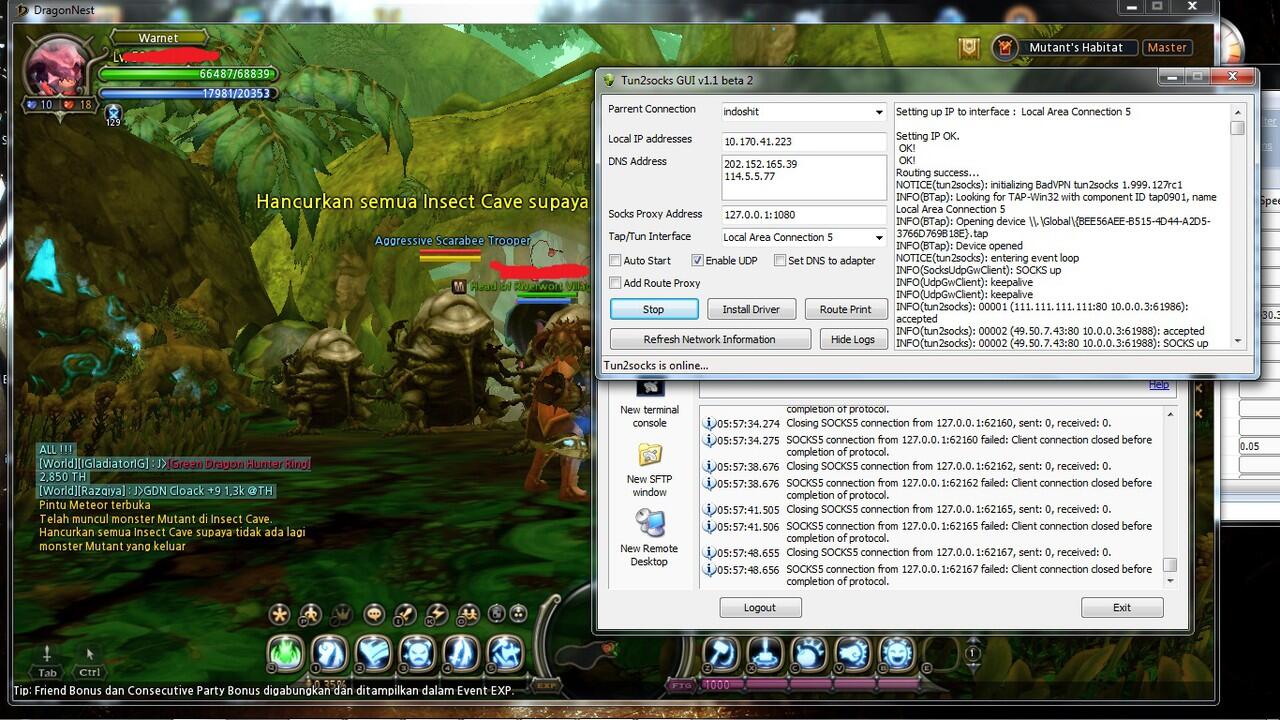Viewport: 1280px width, 720px height.
Task: Click the crown icon above the skill bar
Action: pos(342,614)
